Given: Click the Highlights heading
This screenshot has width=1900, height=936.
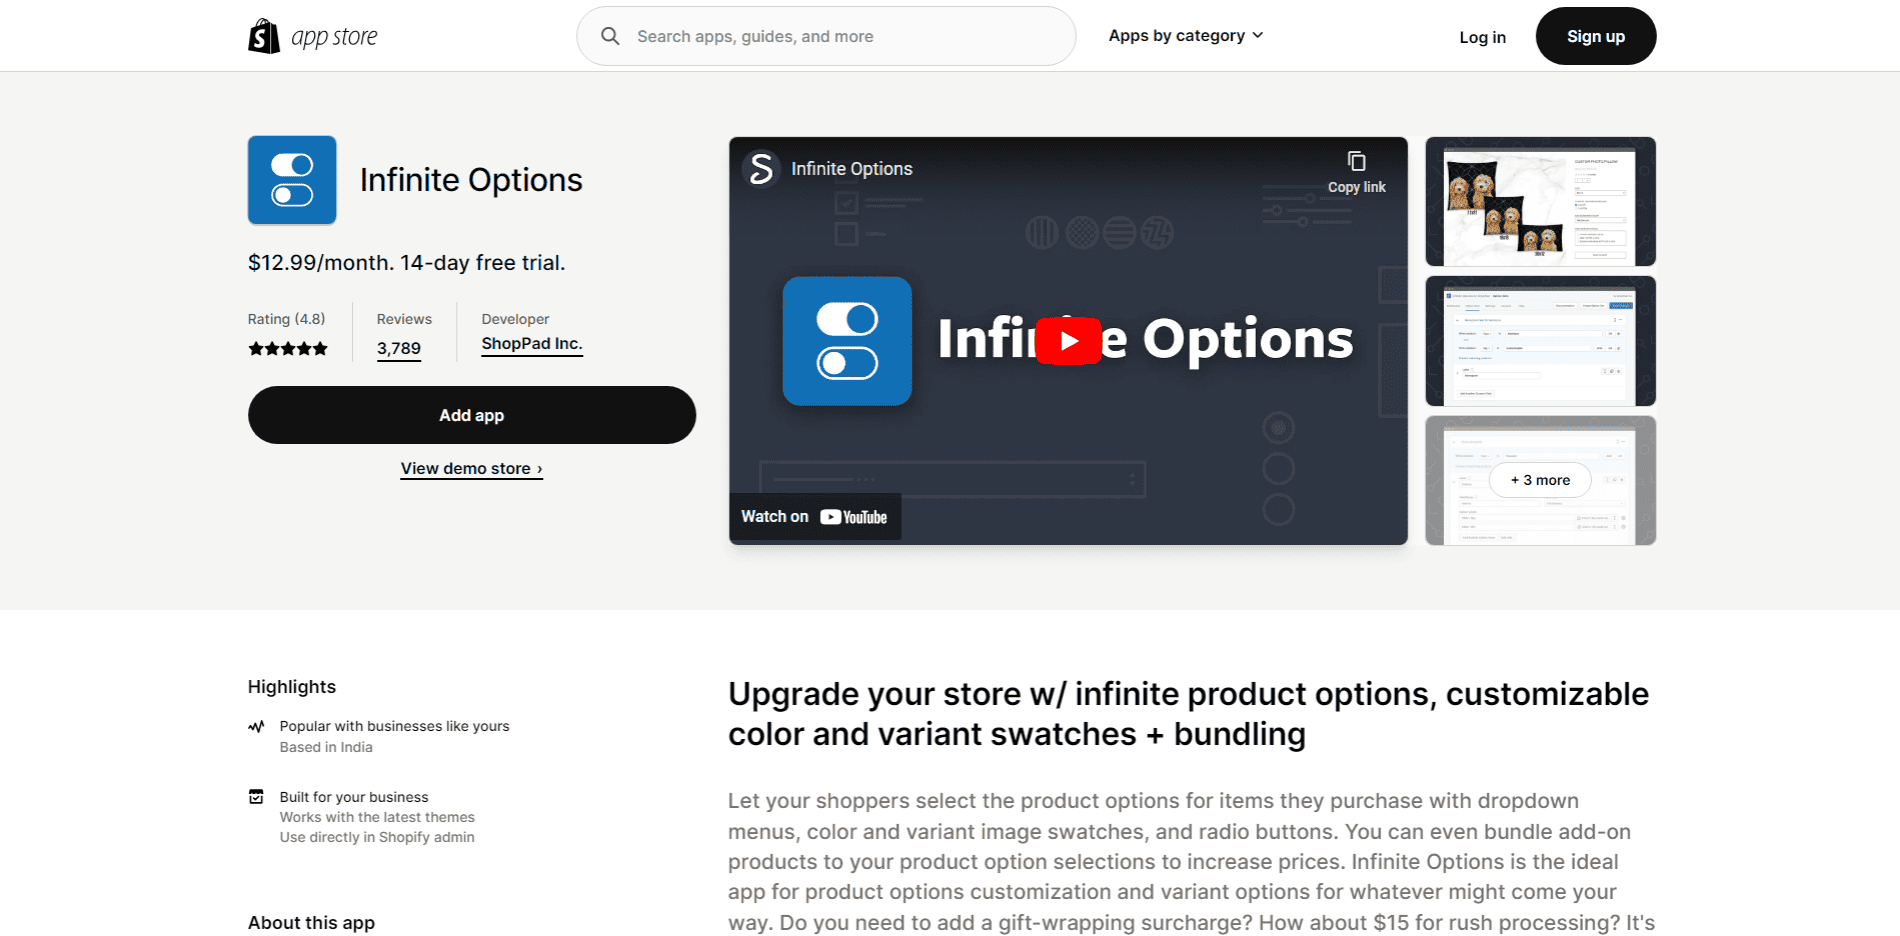Looking at the screenshot, I should 292,687.
